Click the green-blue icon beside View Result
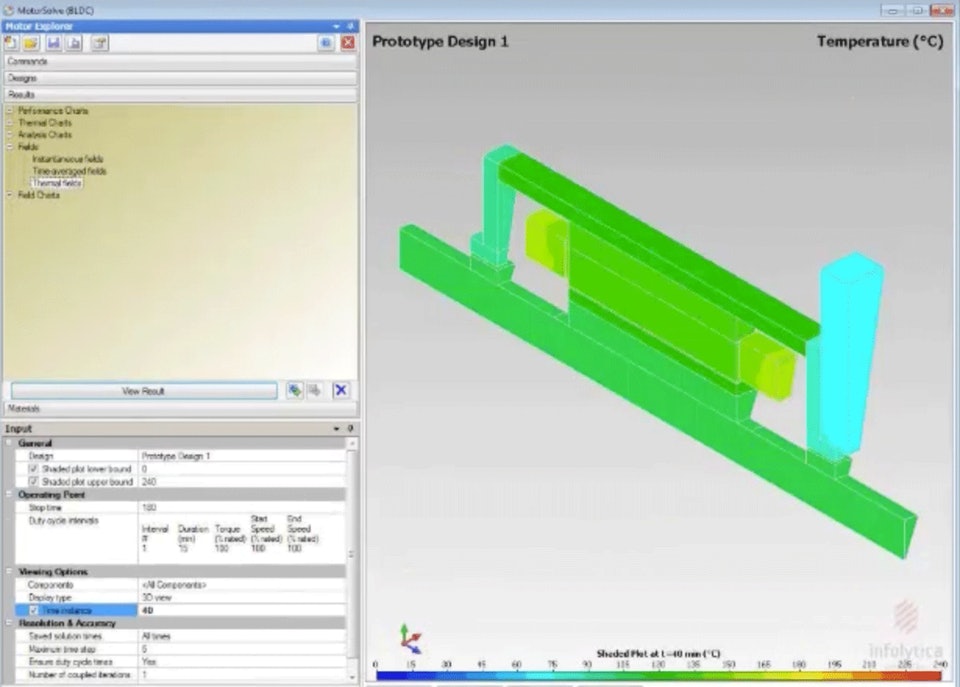This screenshot has width=960, height=687. tap(294, 391)
